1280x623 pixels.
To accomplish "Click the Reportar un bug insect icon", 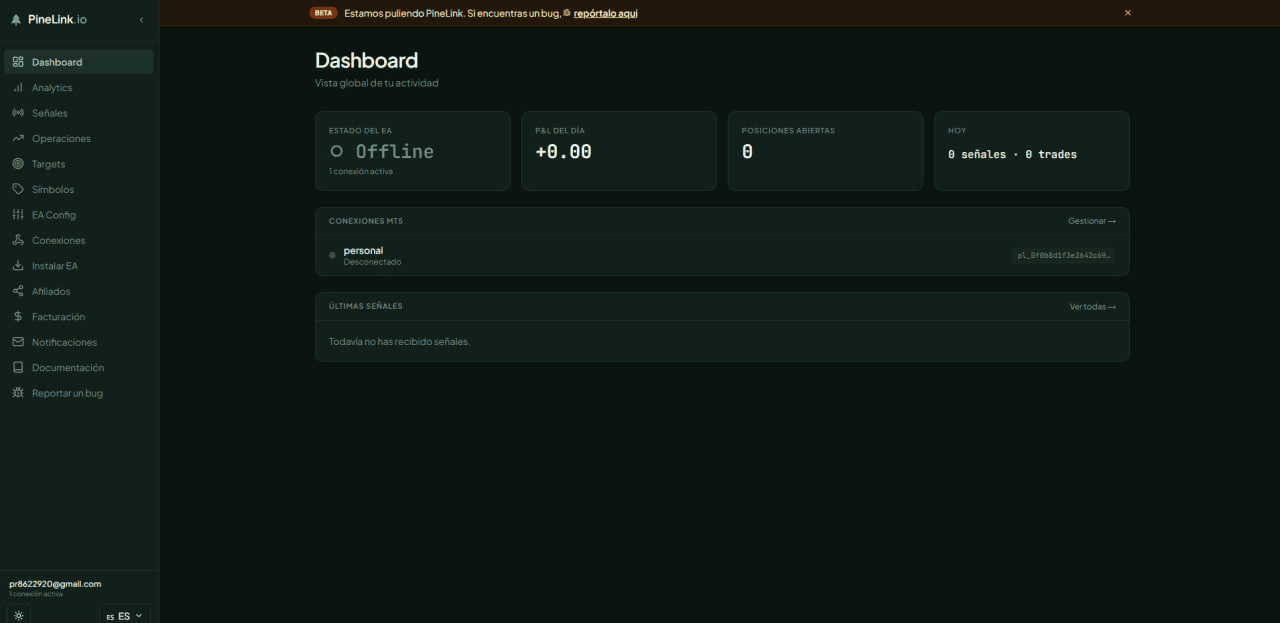I will [x=18, y=393].
